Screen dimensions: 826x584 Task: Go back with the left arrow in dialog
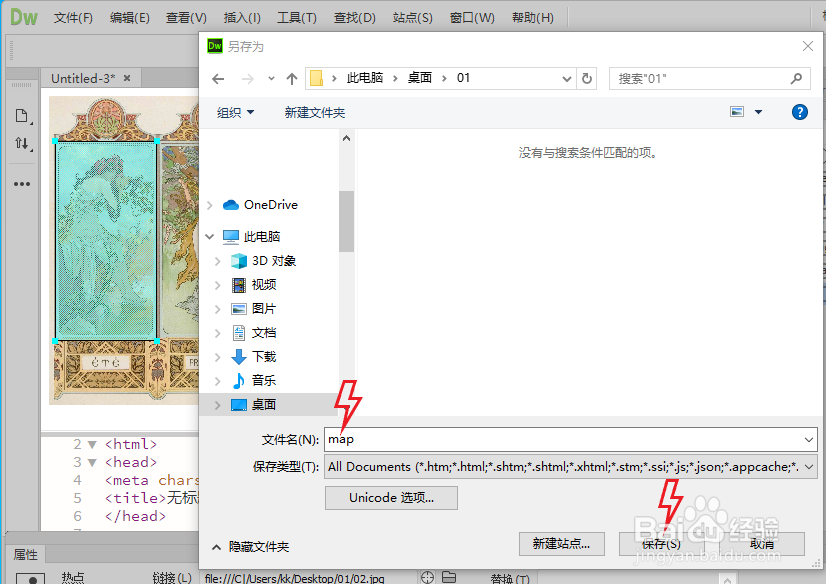(218, 79)
